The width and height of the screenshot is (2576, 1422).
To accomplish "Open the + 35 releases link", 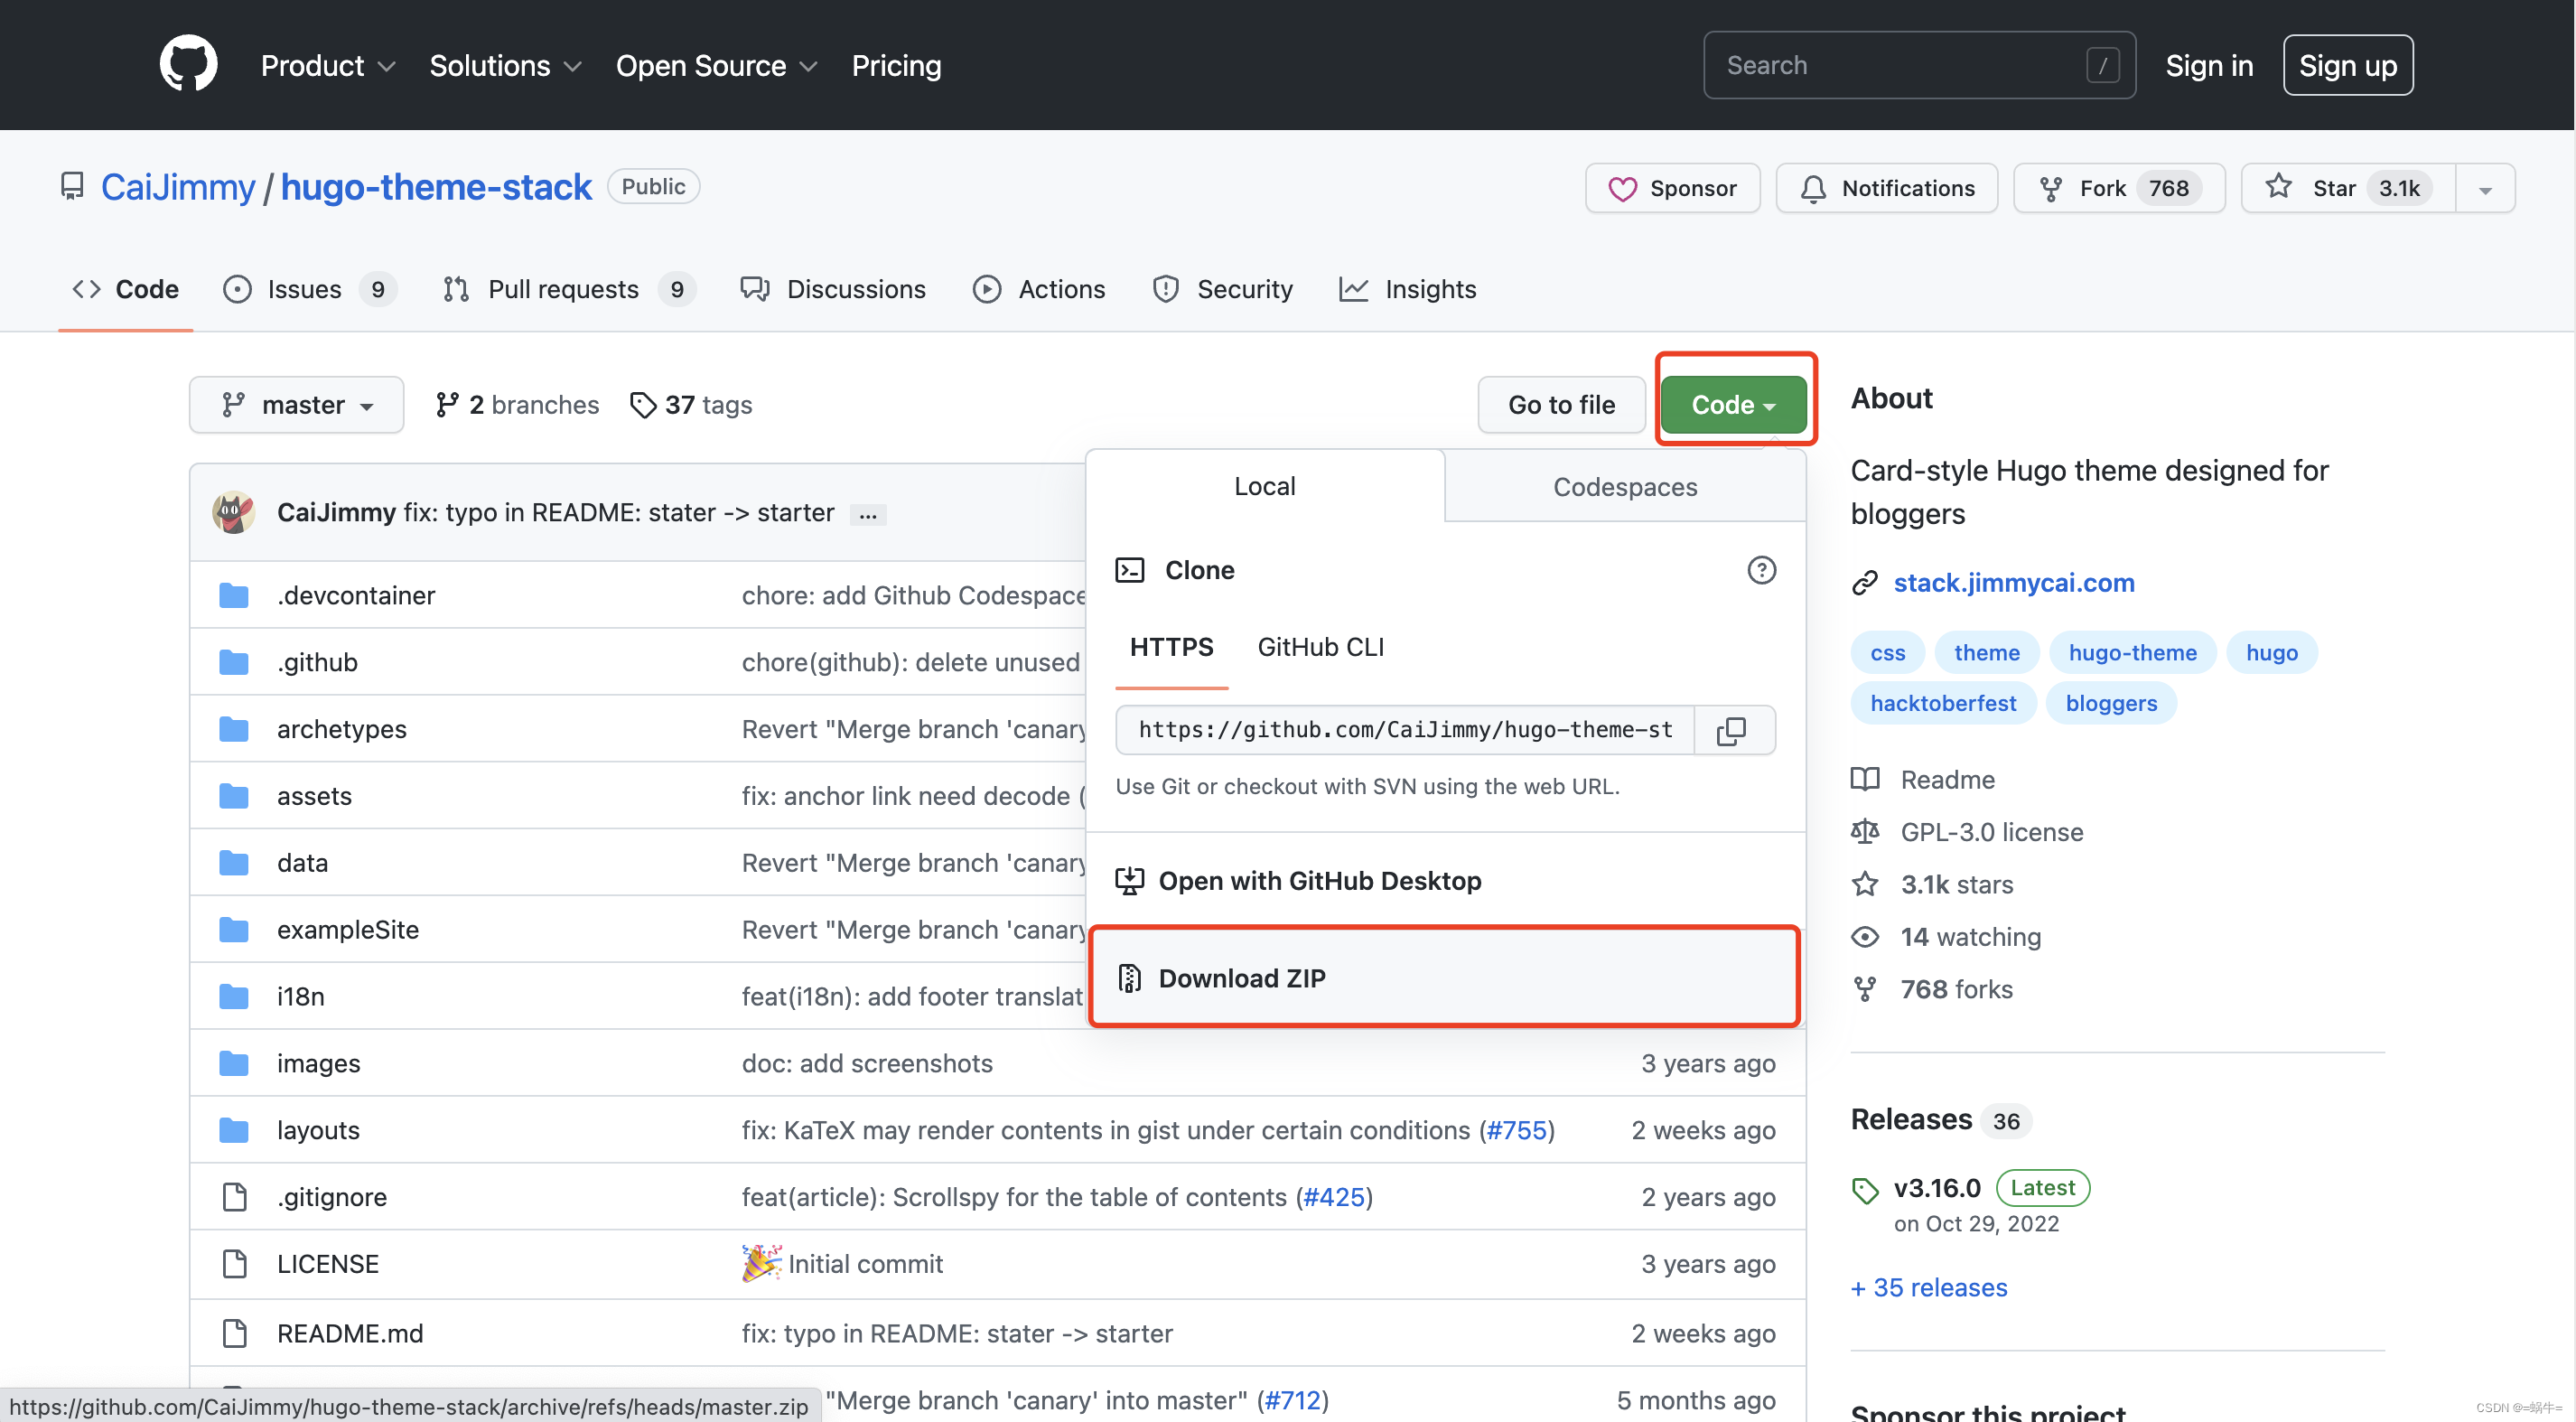I will (1929, 1289).
